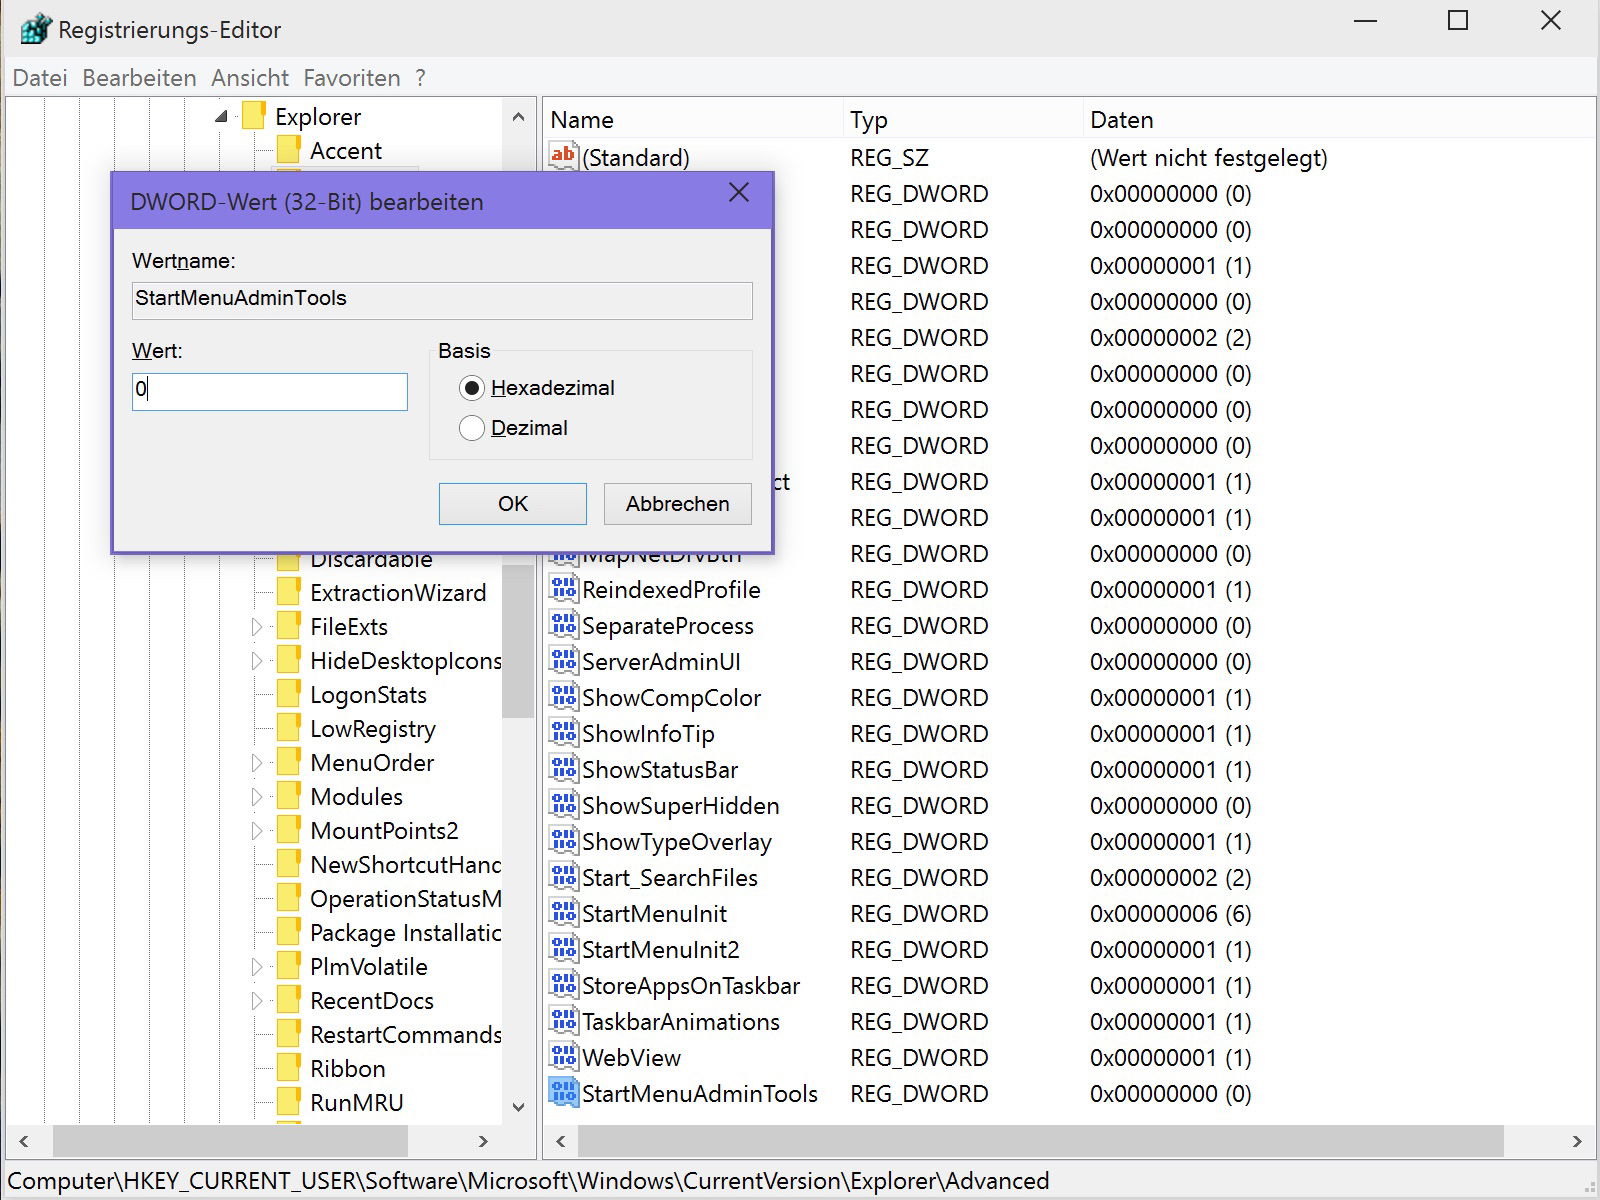Expand the Modules tree node
This screenshot has width=1600, height=1200.
point(256,797)
